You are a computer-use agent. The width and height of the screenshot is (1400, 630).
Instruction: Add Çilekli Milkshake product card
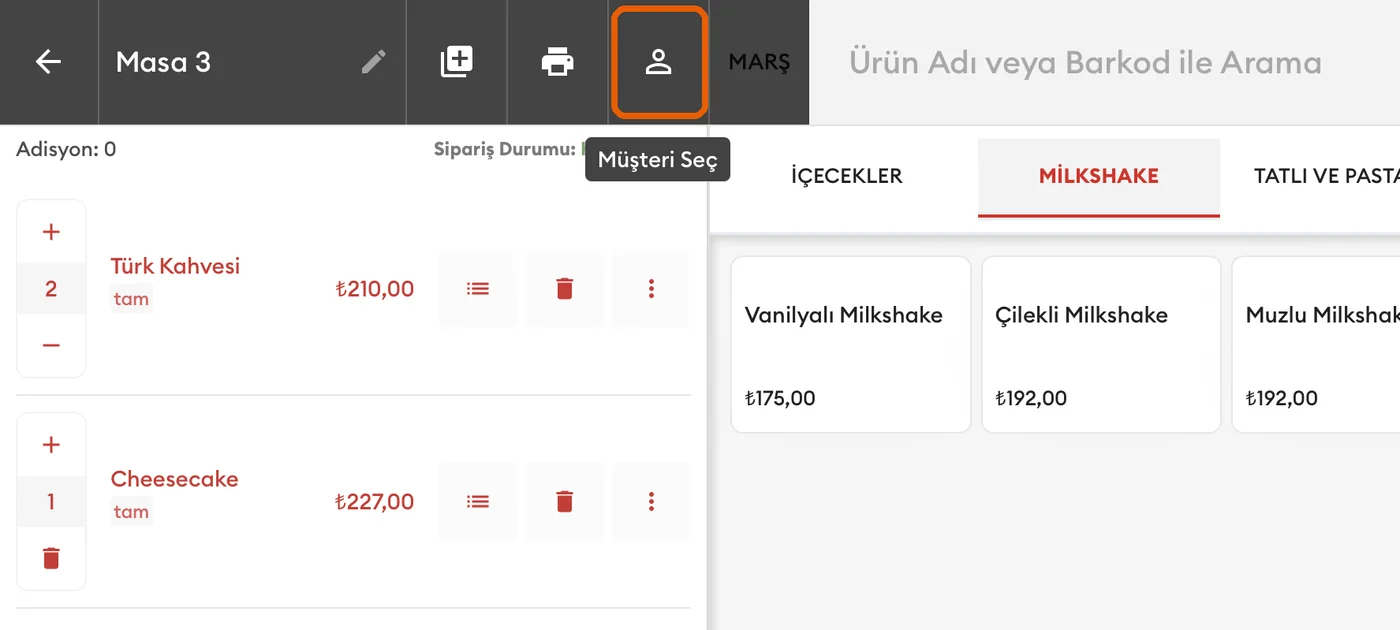[x=1101, y=345]
